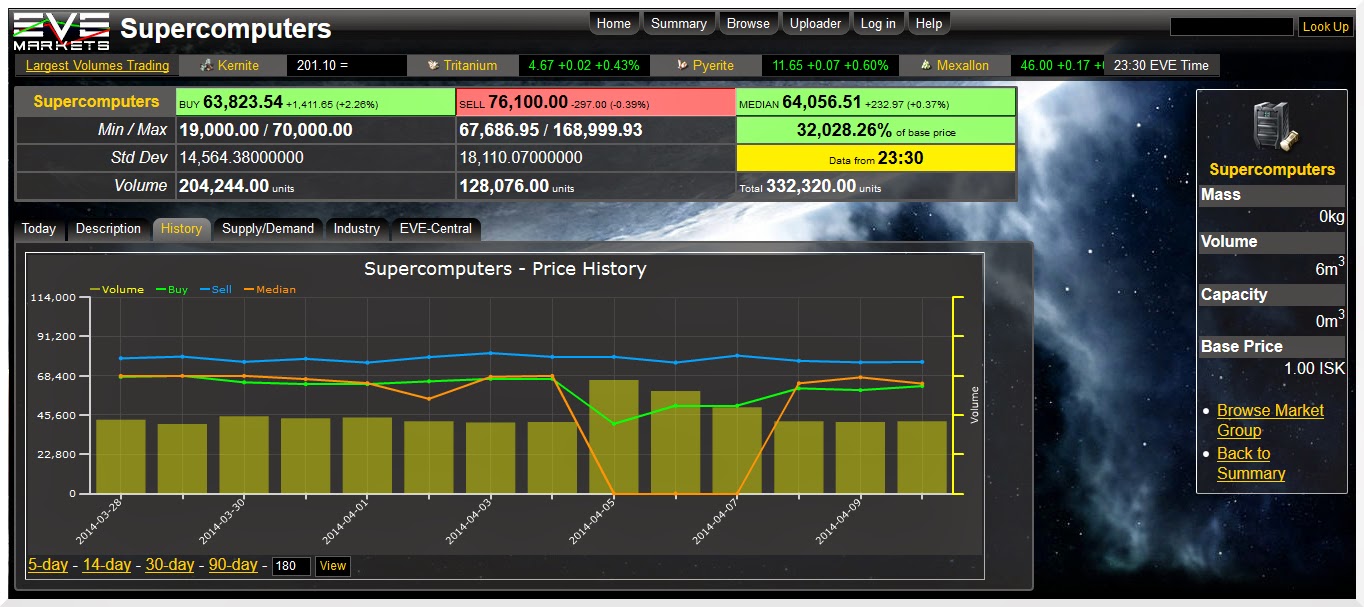Click the Data from 23:30 cell
Viewport: 1364px width, 607px height.
(876, 158)
